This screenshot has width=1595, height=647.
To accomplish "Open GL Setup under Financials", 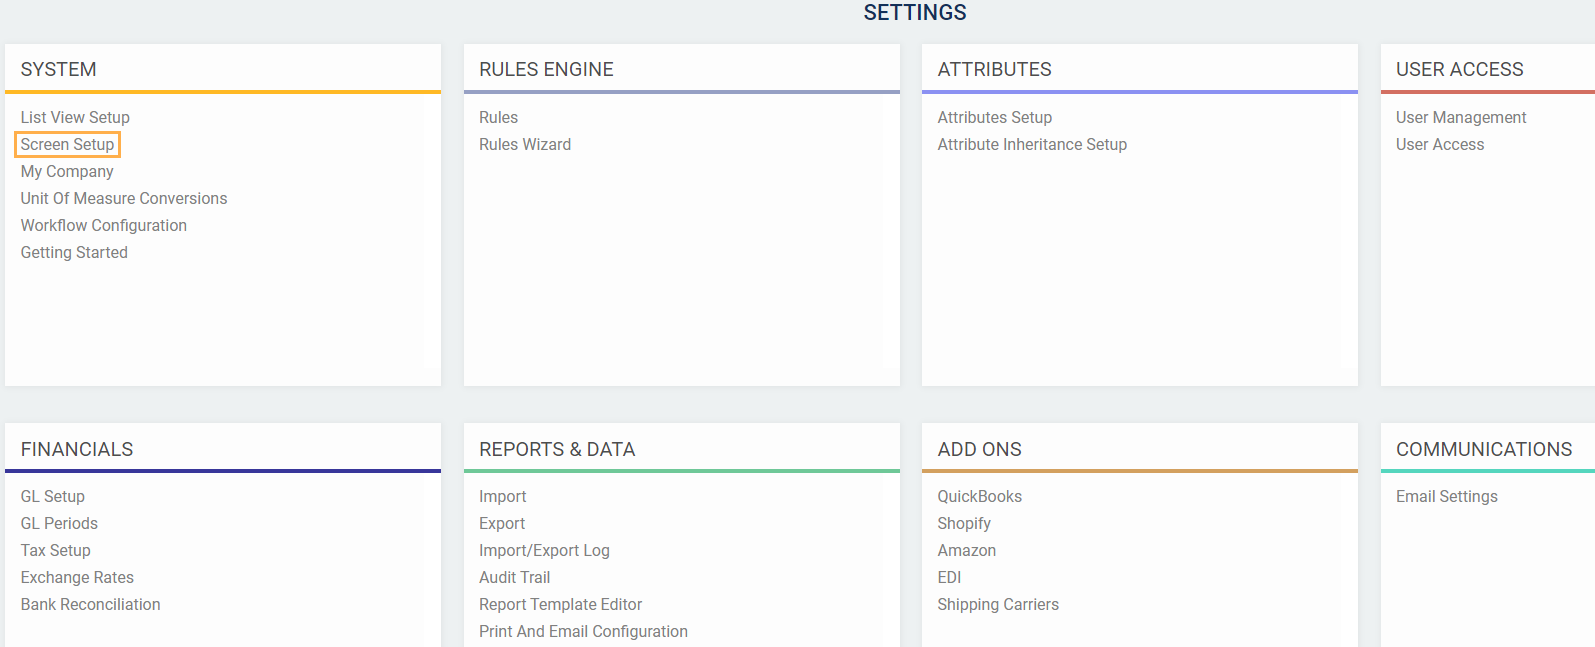I will (53, 496).
